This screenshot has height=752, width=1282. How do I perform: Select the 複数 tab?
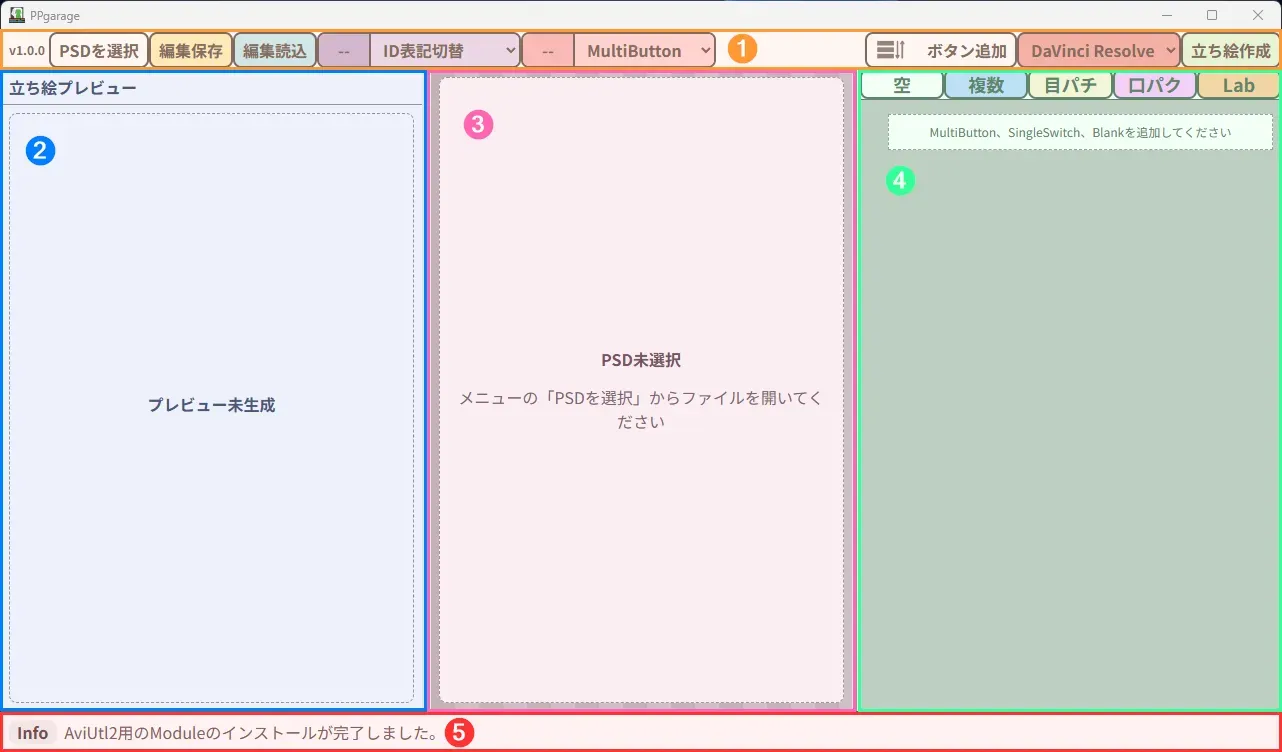[x=986, y=85]
